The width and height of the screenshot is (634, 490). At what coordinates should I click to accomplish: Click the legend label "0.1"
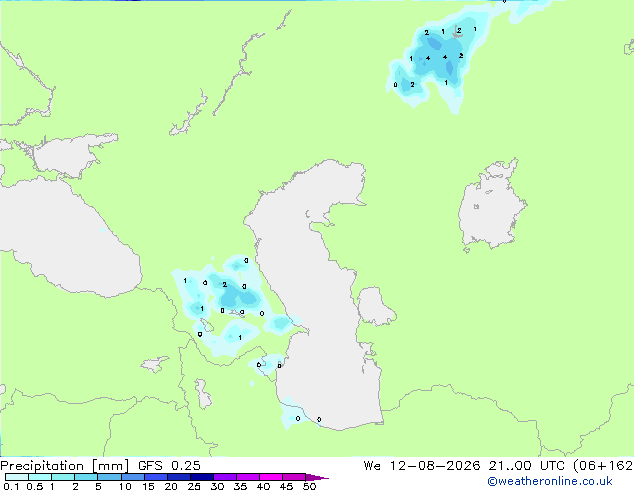pos(12,486)
